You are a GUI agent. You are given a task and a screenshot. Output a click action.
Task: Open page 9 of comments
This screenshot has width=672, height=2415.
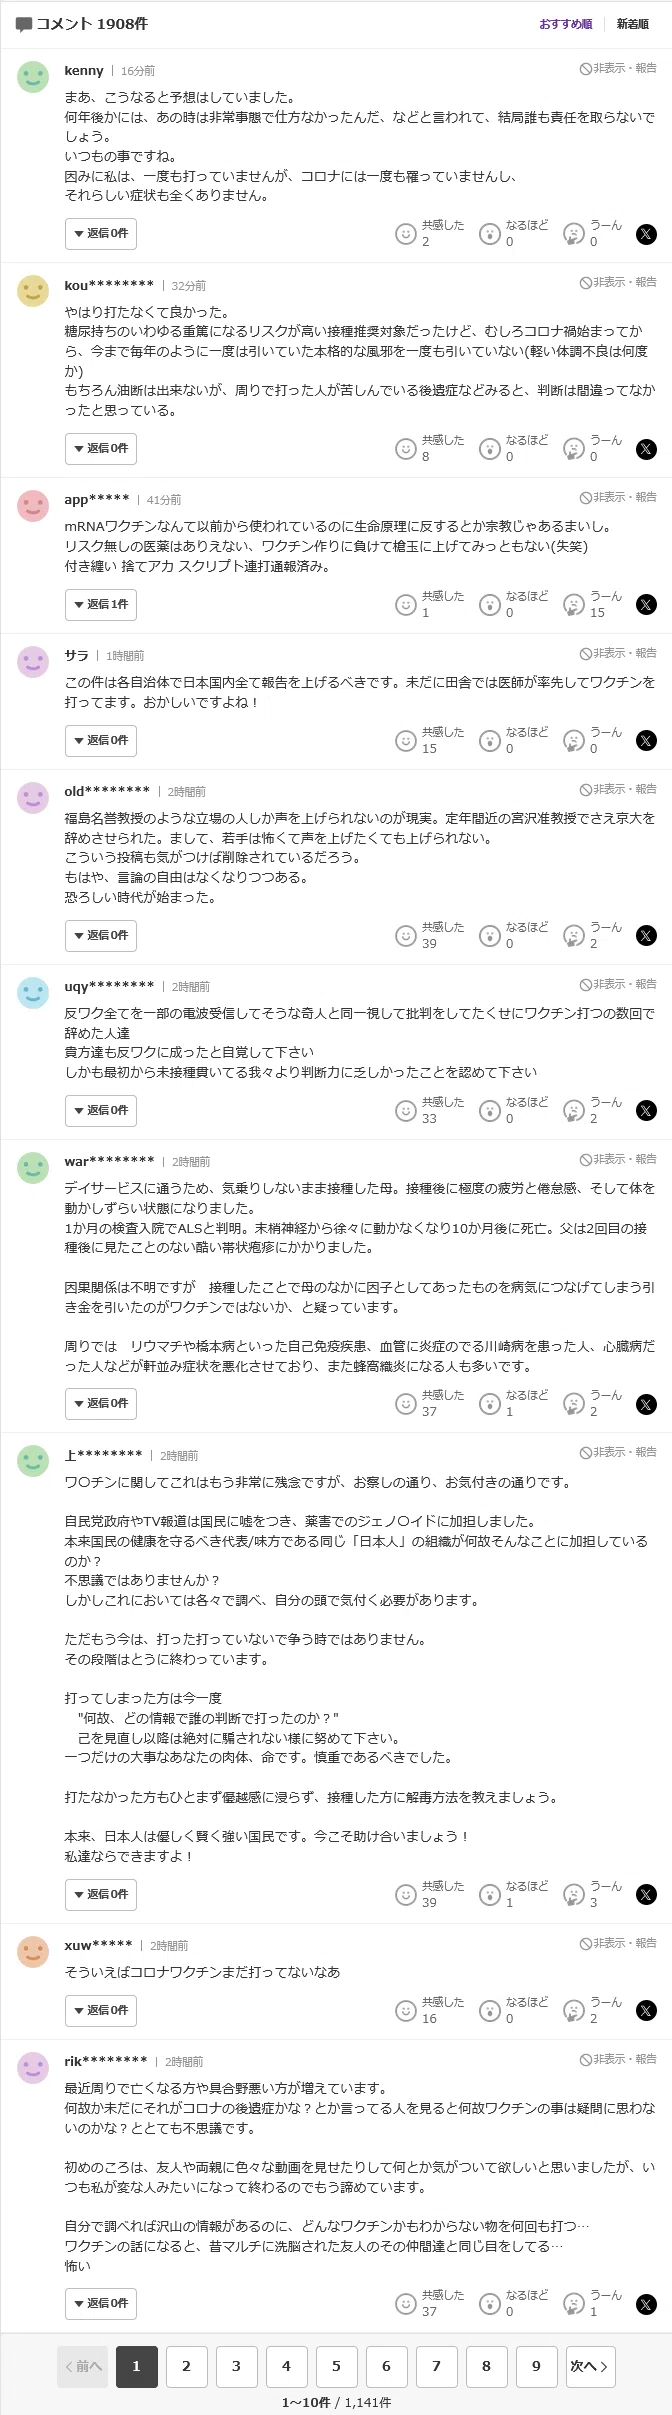click(x=536, y=2366)
